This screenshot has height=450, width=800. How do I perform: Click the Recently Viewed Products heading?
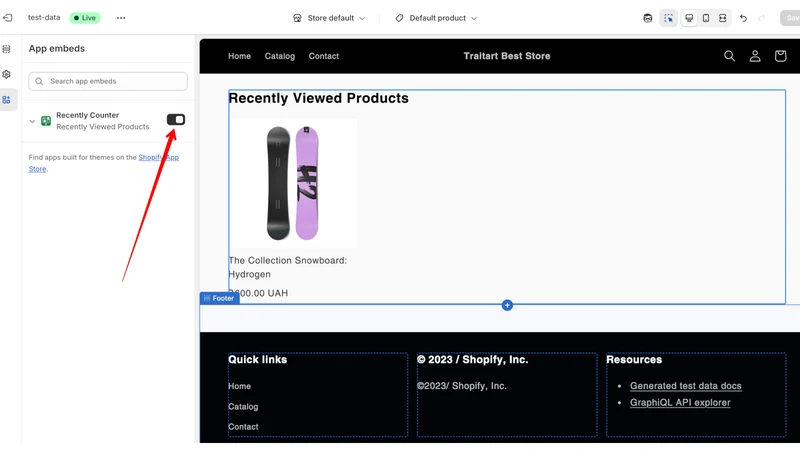pyautogui.click(x=318, y=98)
